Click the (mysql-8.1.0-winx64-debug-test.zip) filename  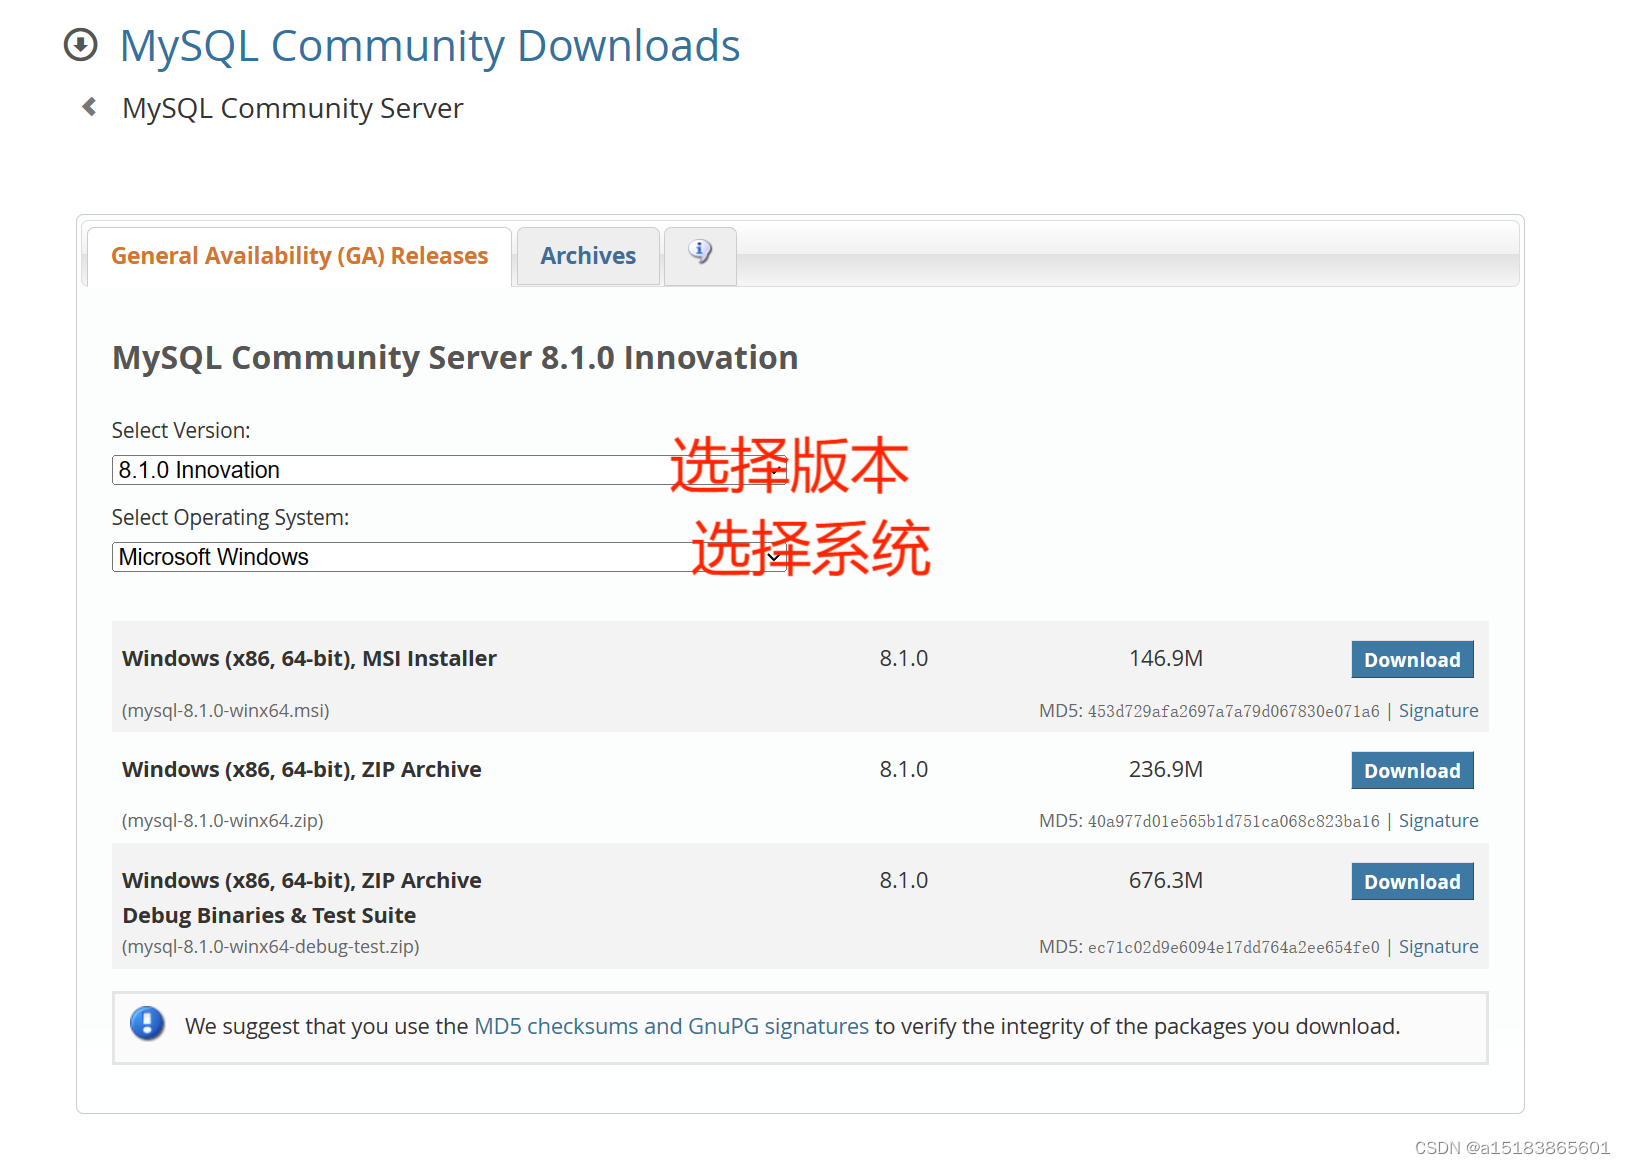pos(271,947)
